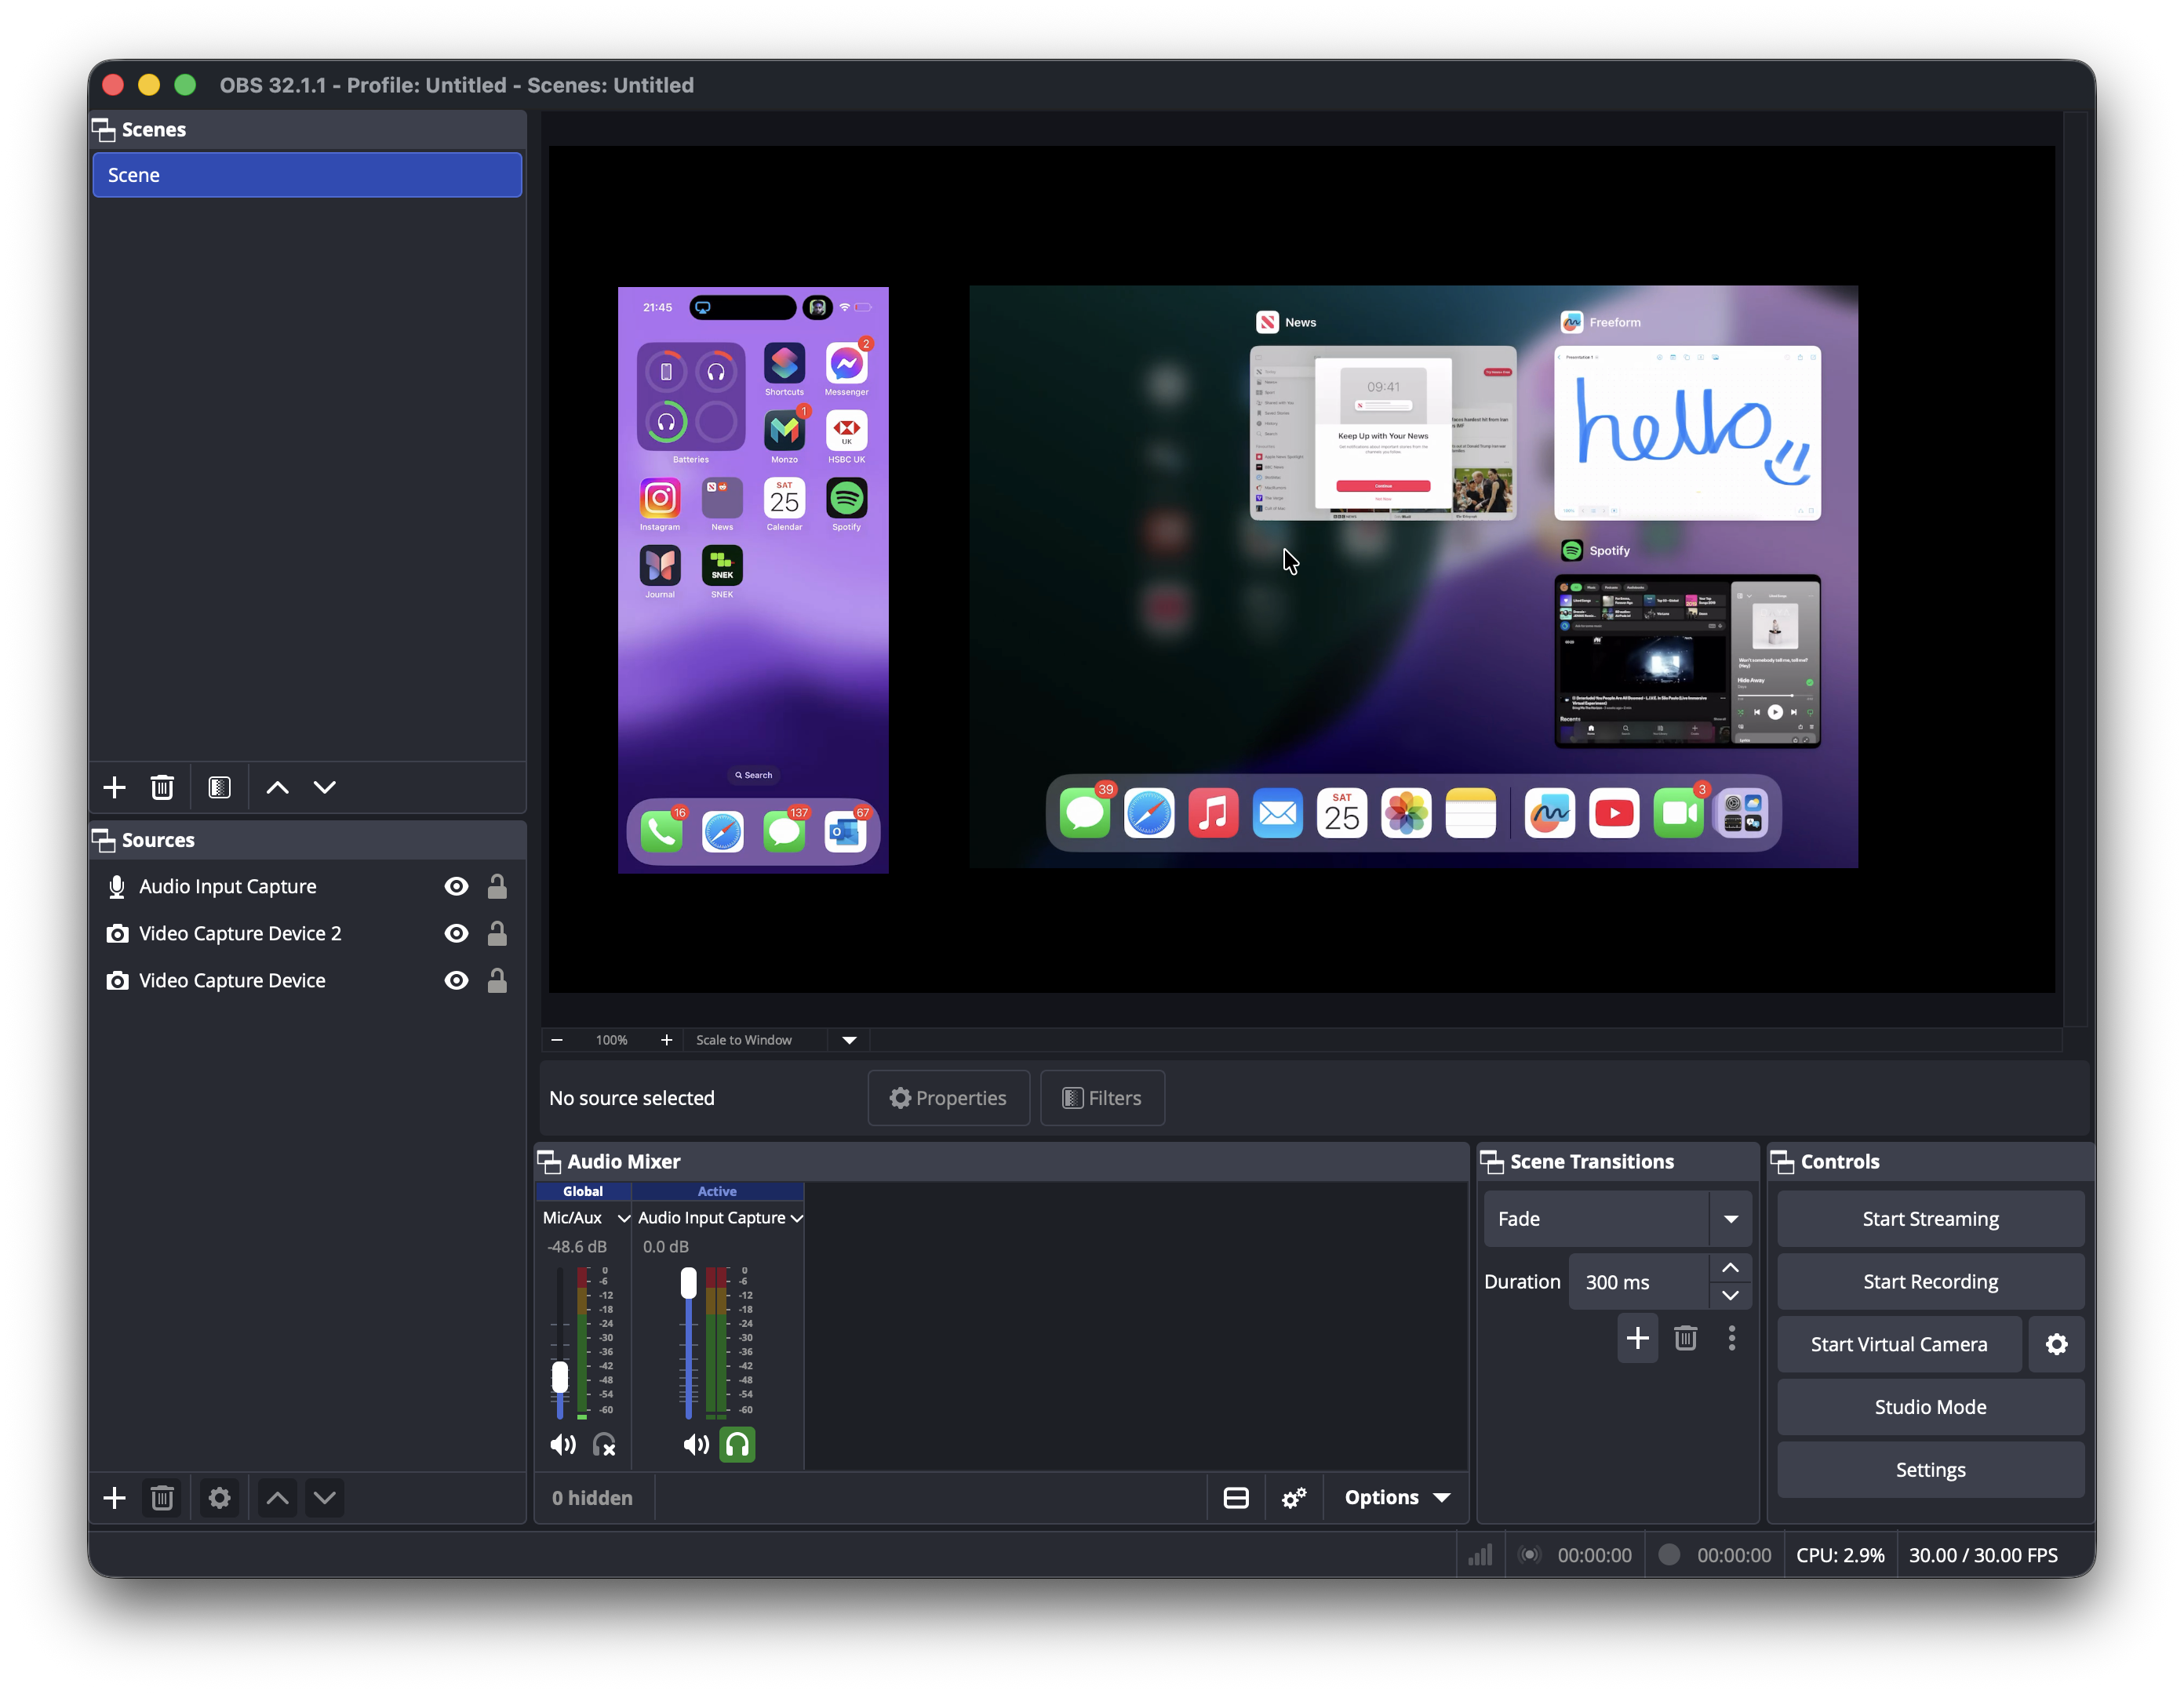Move scene up with arrow icon
Screen dimensions: 2184x1694
pyautogui.click(x=277, y=787)
